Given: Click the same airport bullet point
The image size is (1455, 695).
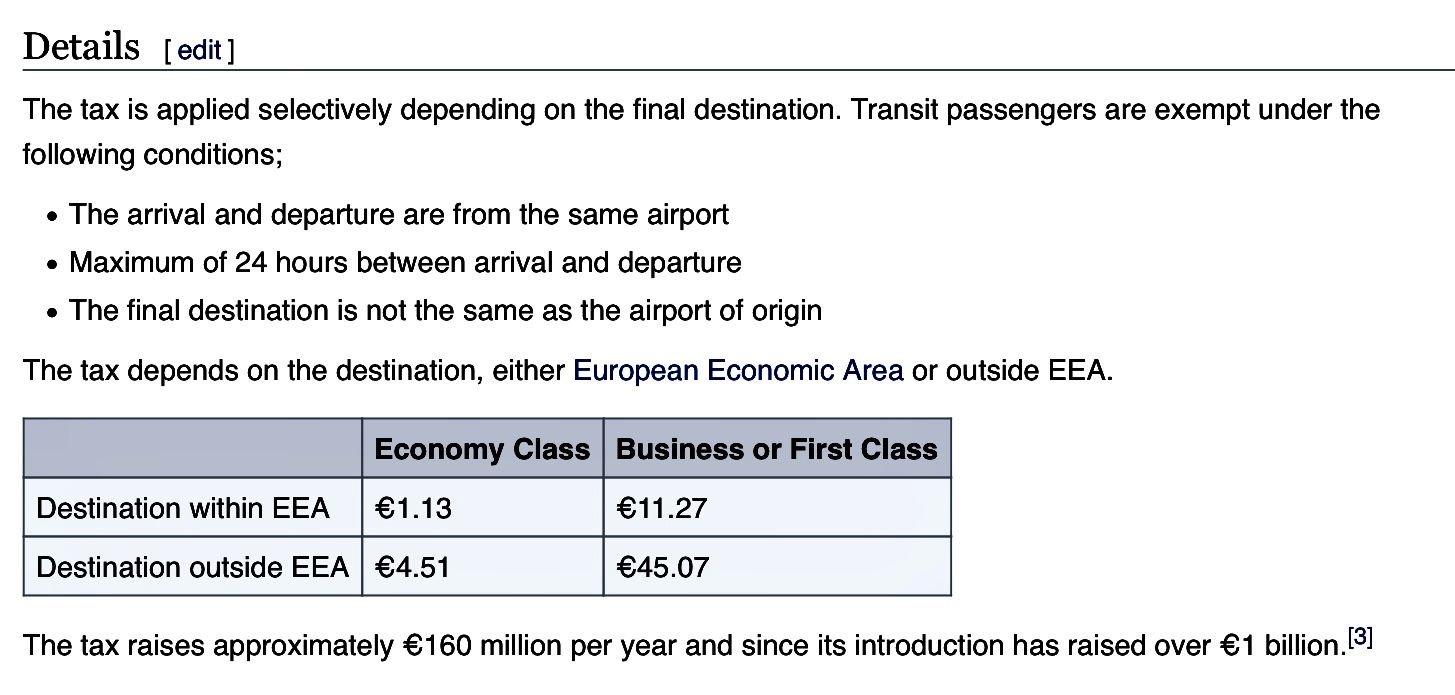Looking at the screenshot, I should pos(399,215).
